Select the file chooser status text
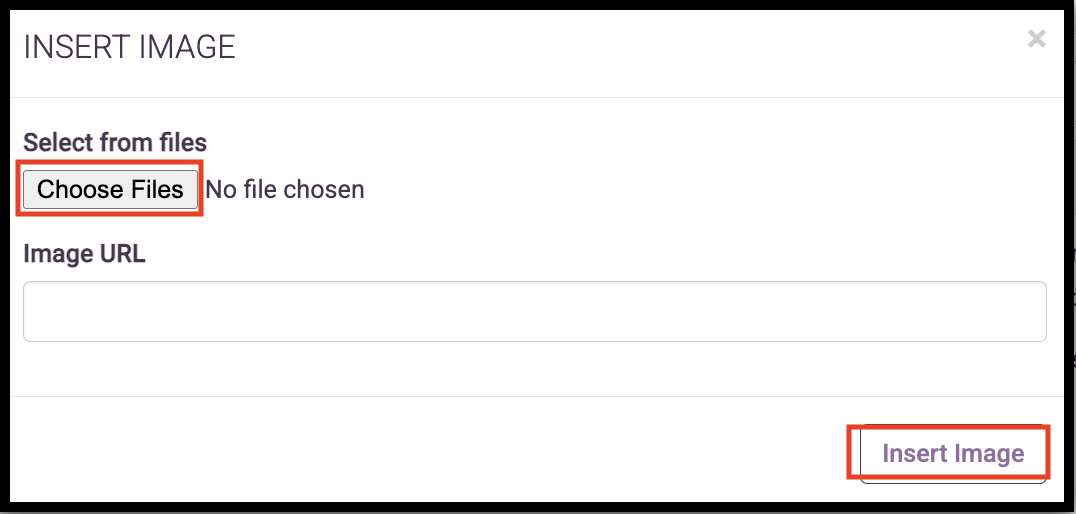Viewport: 1076px width, 514px height. (285, 189)
